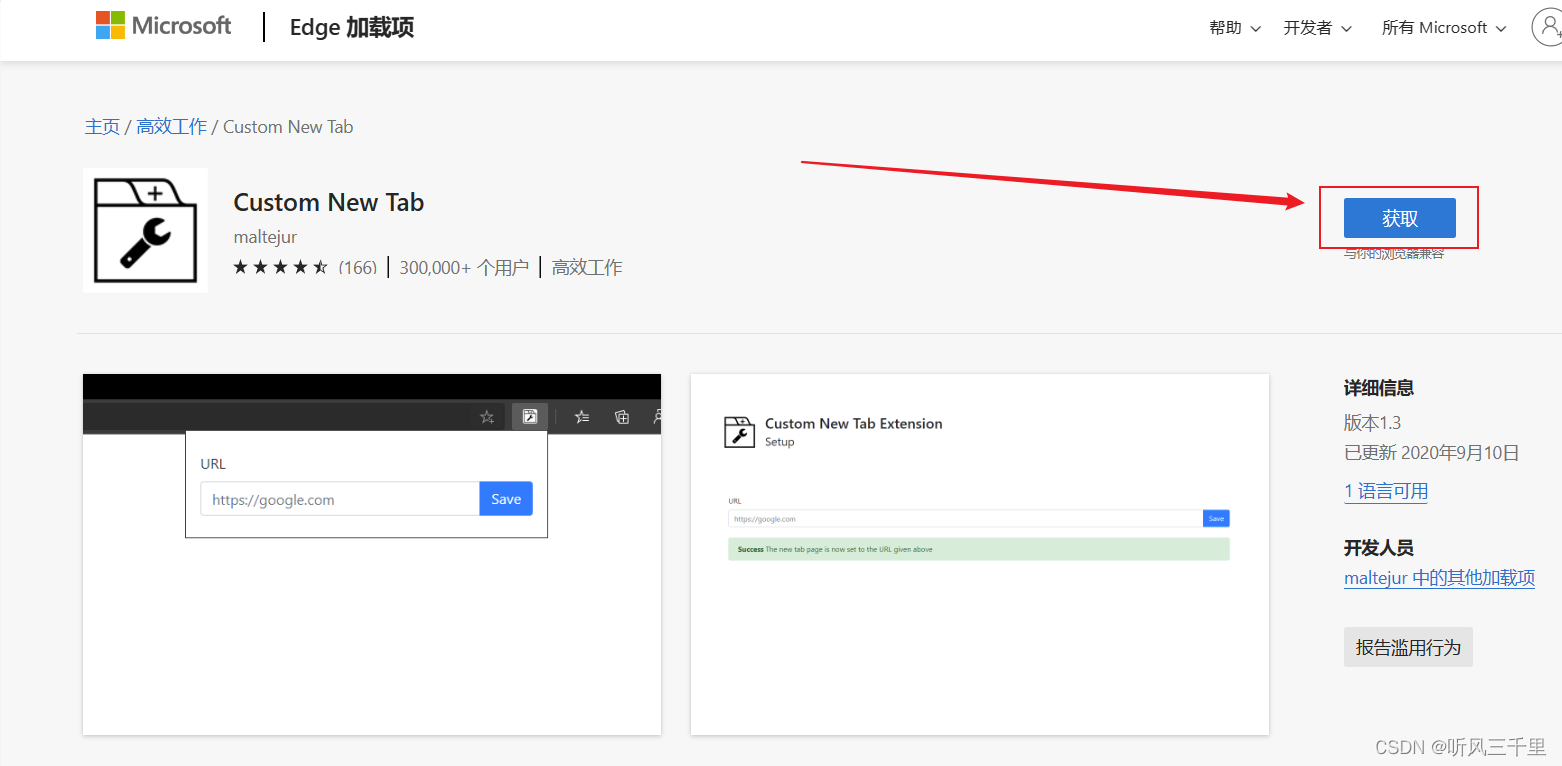Open the Edge 加载项 home title

pos(352,27)
